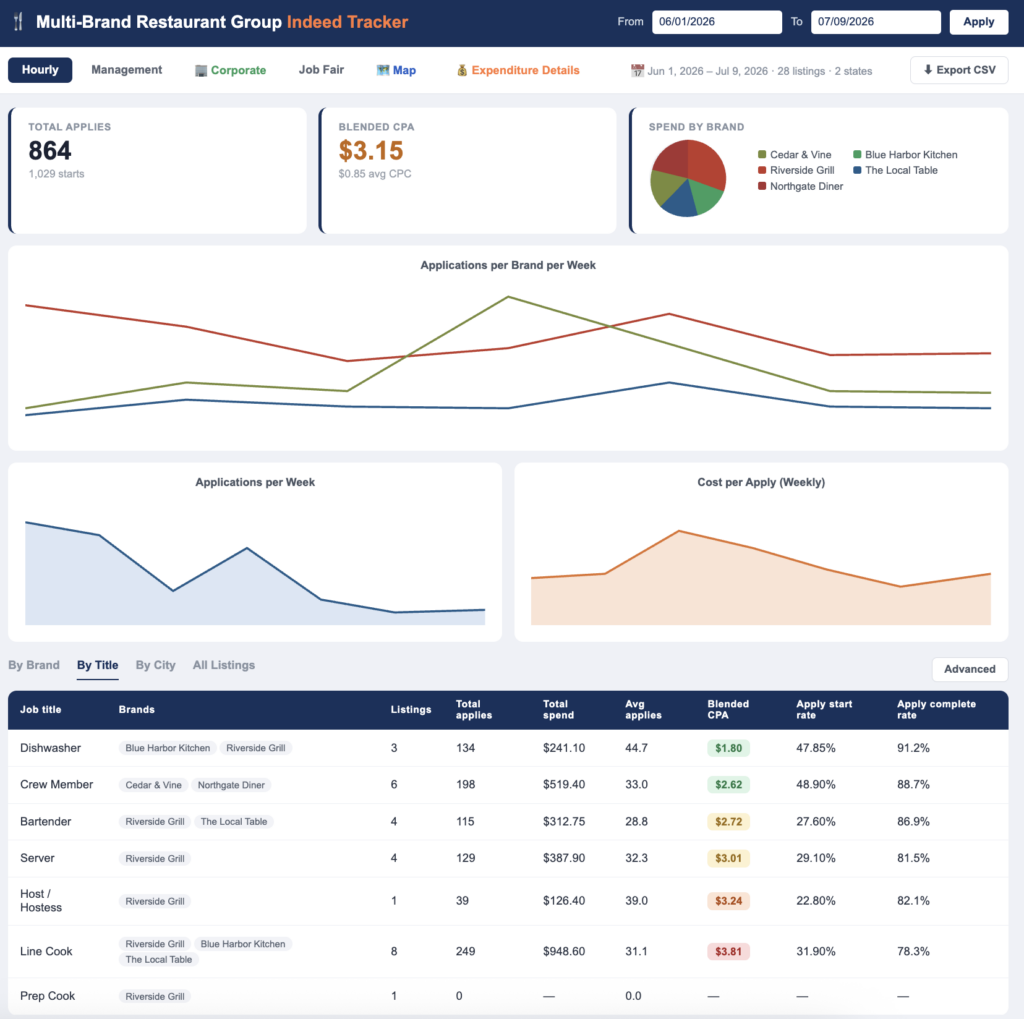
Task: Click the download arrow on Export CSV
Action: (x=927, y=69)
